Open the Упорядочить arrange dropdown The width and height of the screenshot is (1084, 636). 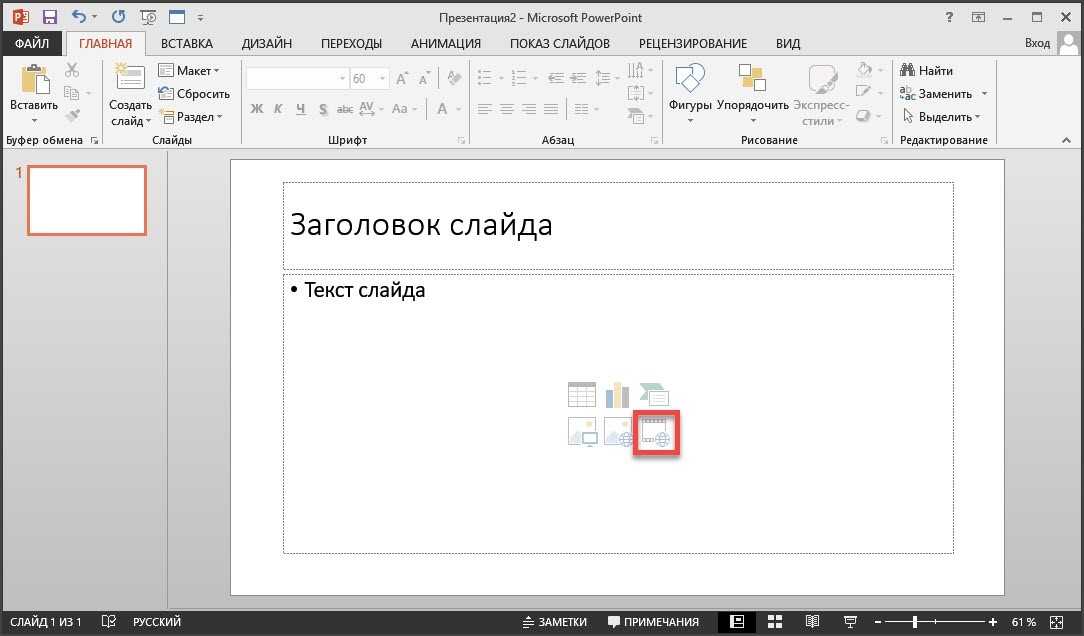click(x=753, y=95)
